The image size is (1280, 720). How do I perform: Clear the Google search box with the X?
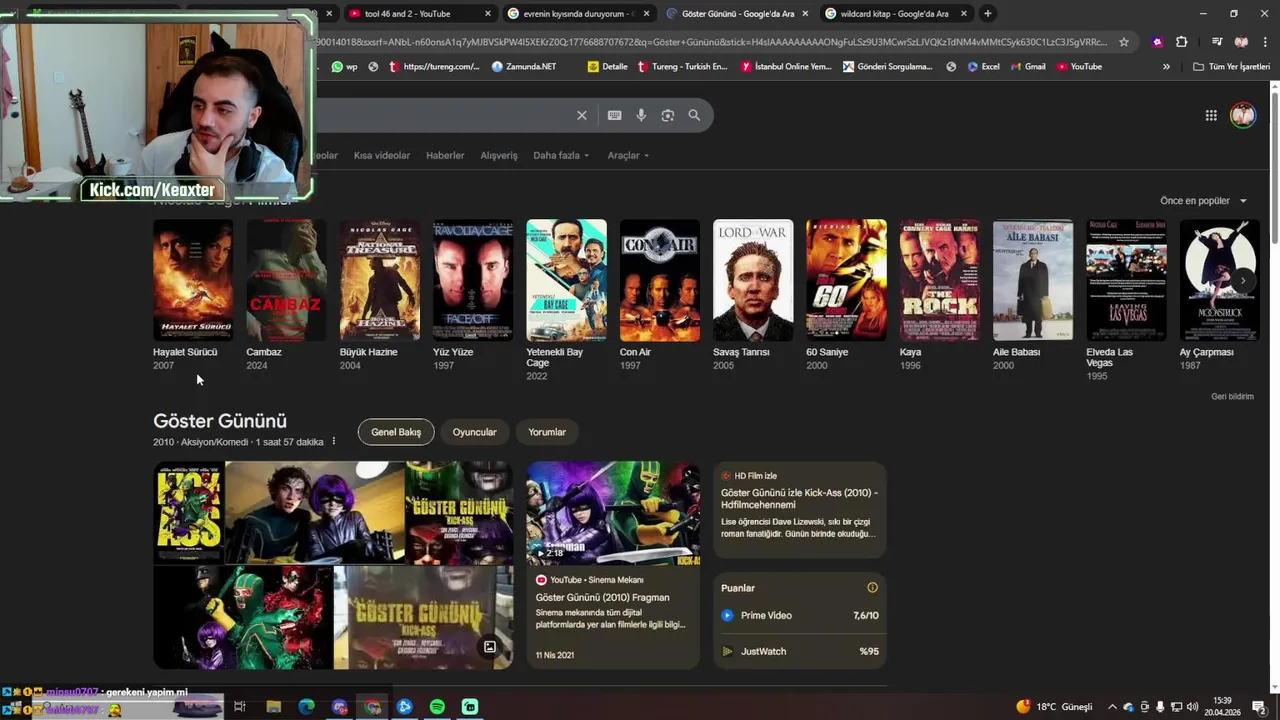click(x=582, y=115)
